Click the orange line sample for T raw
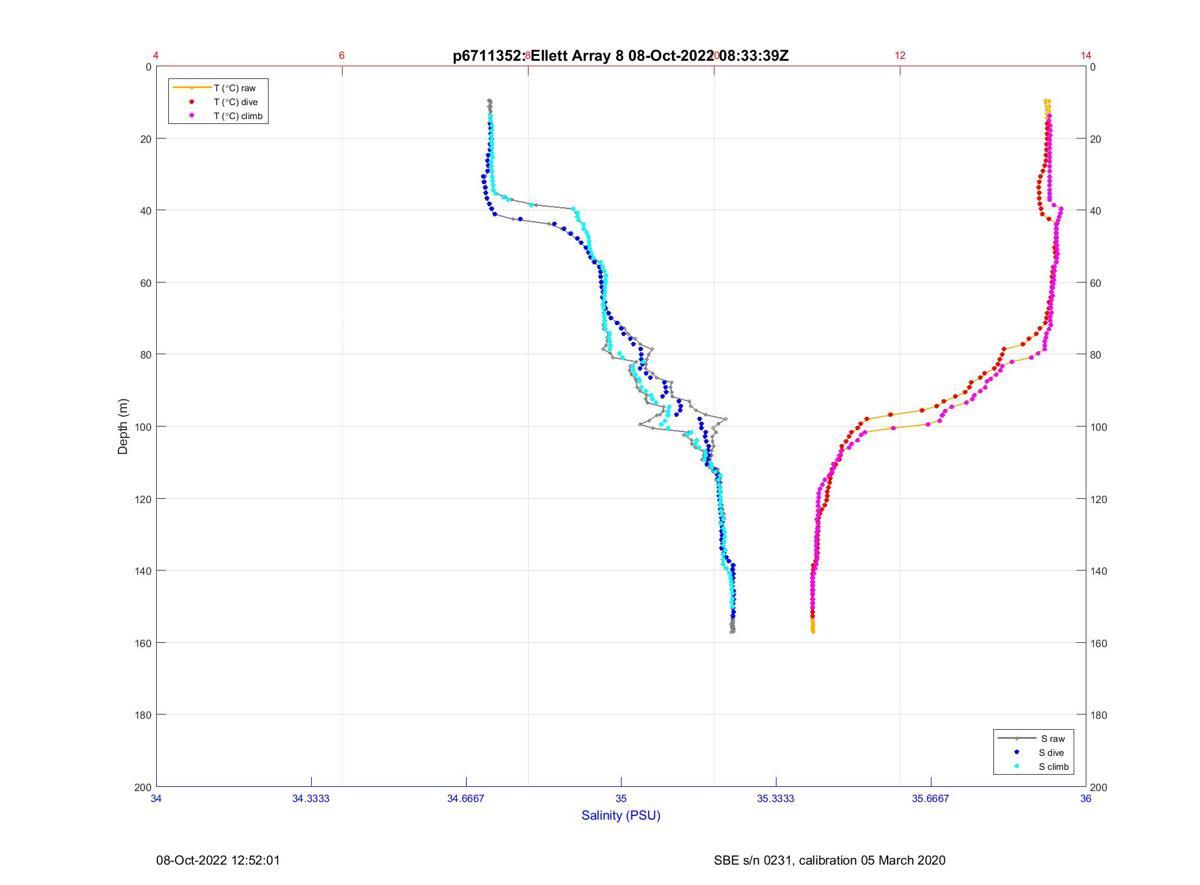The width and height of the screenshot is (1200, 885). click(192, 88)
